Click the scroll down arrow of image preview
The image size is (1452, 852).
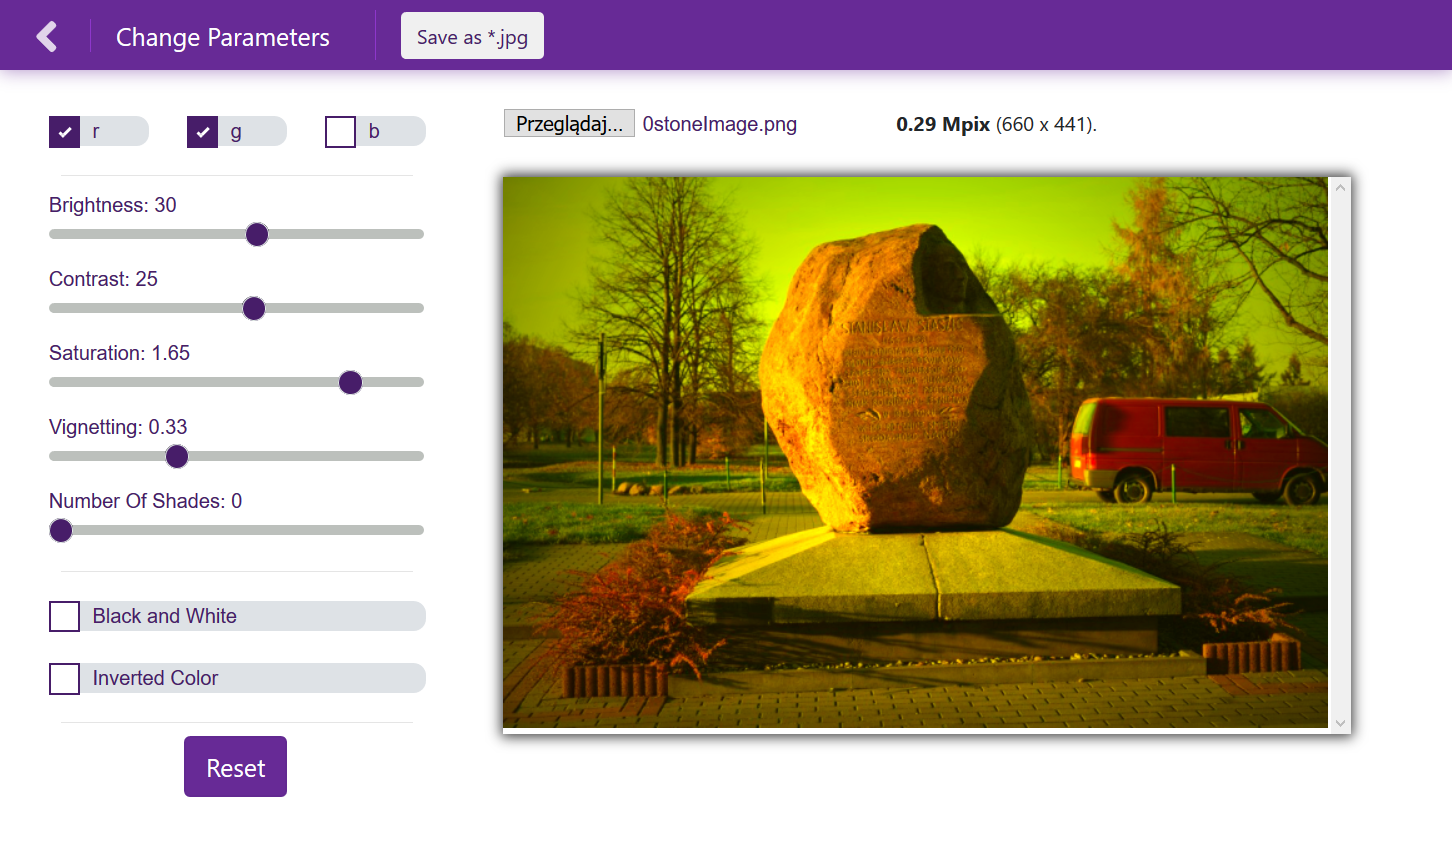tap(1340, 723)
